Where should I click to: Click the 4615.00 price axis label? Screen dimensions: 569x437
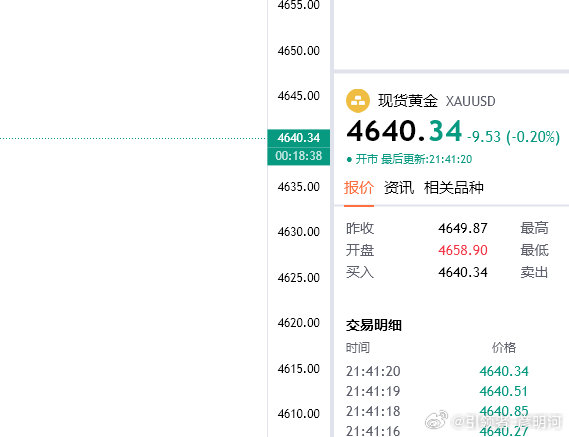coord(299,369)
